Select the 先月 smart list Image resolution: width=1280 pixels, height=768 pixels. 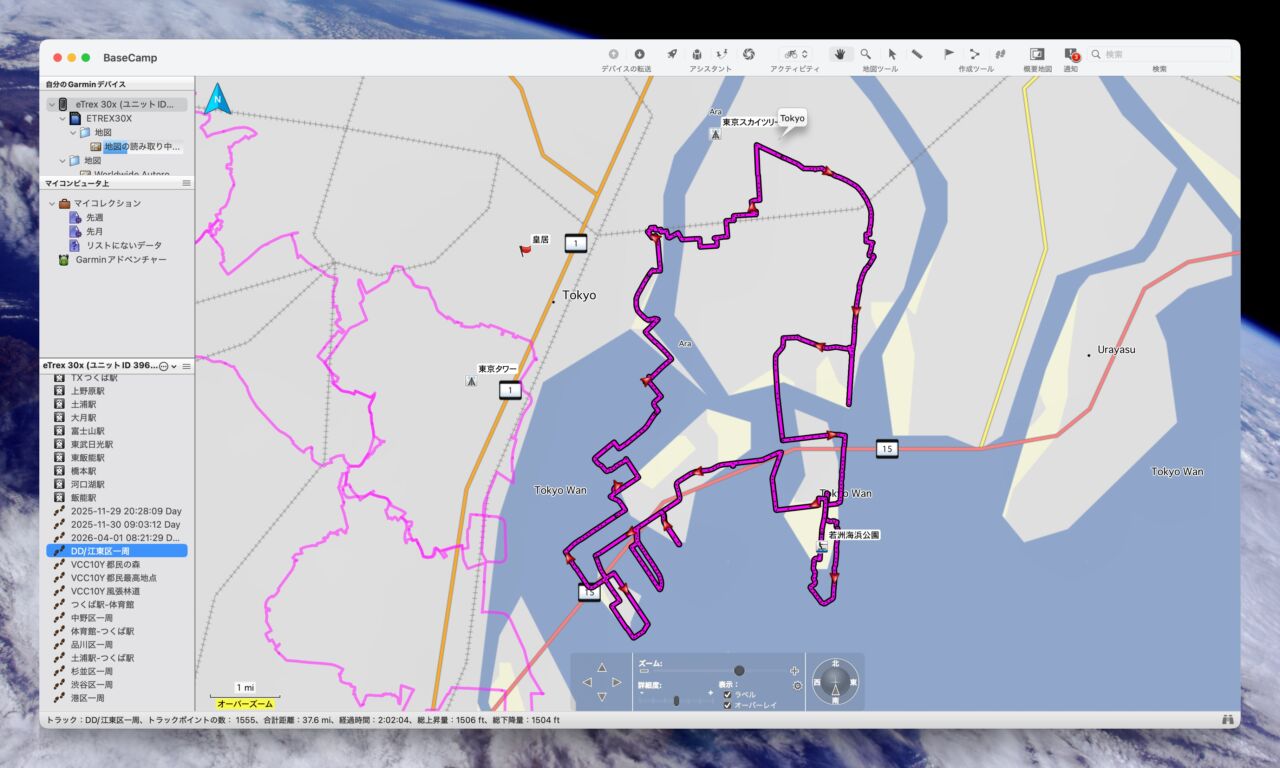[95, 231]
